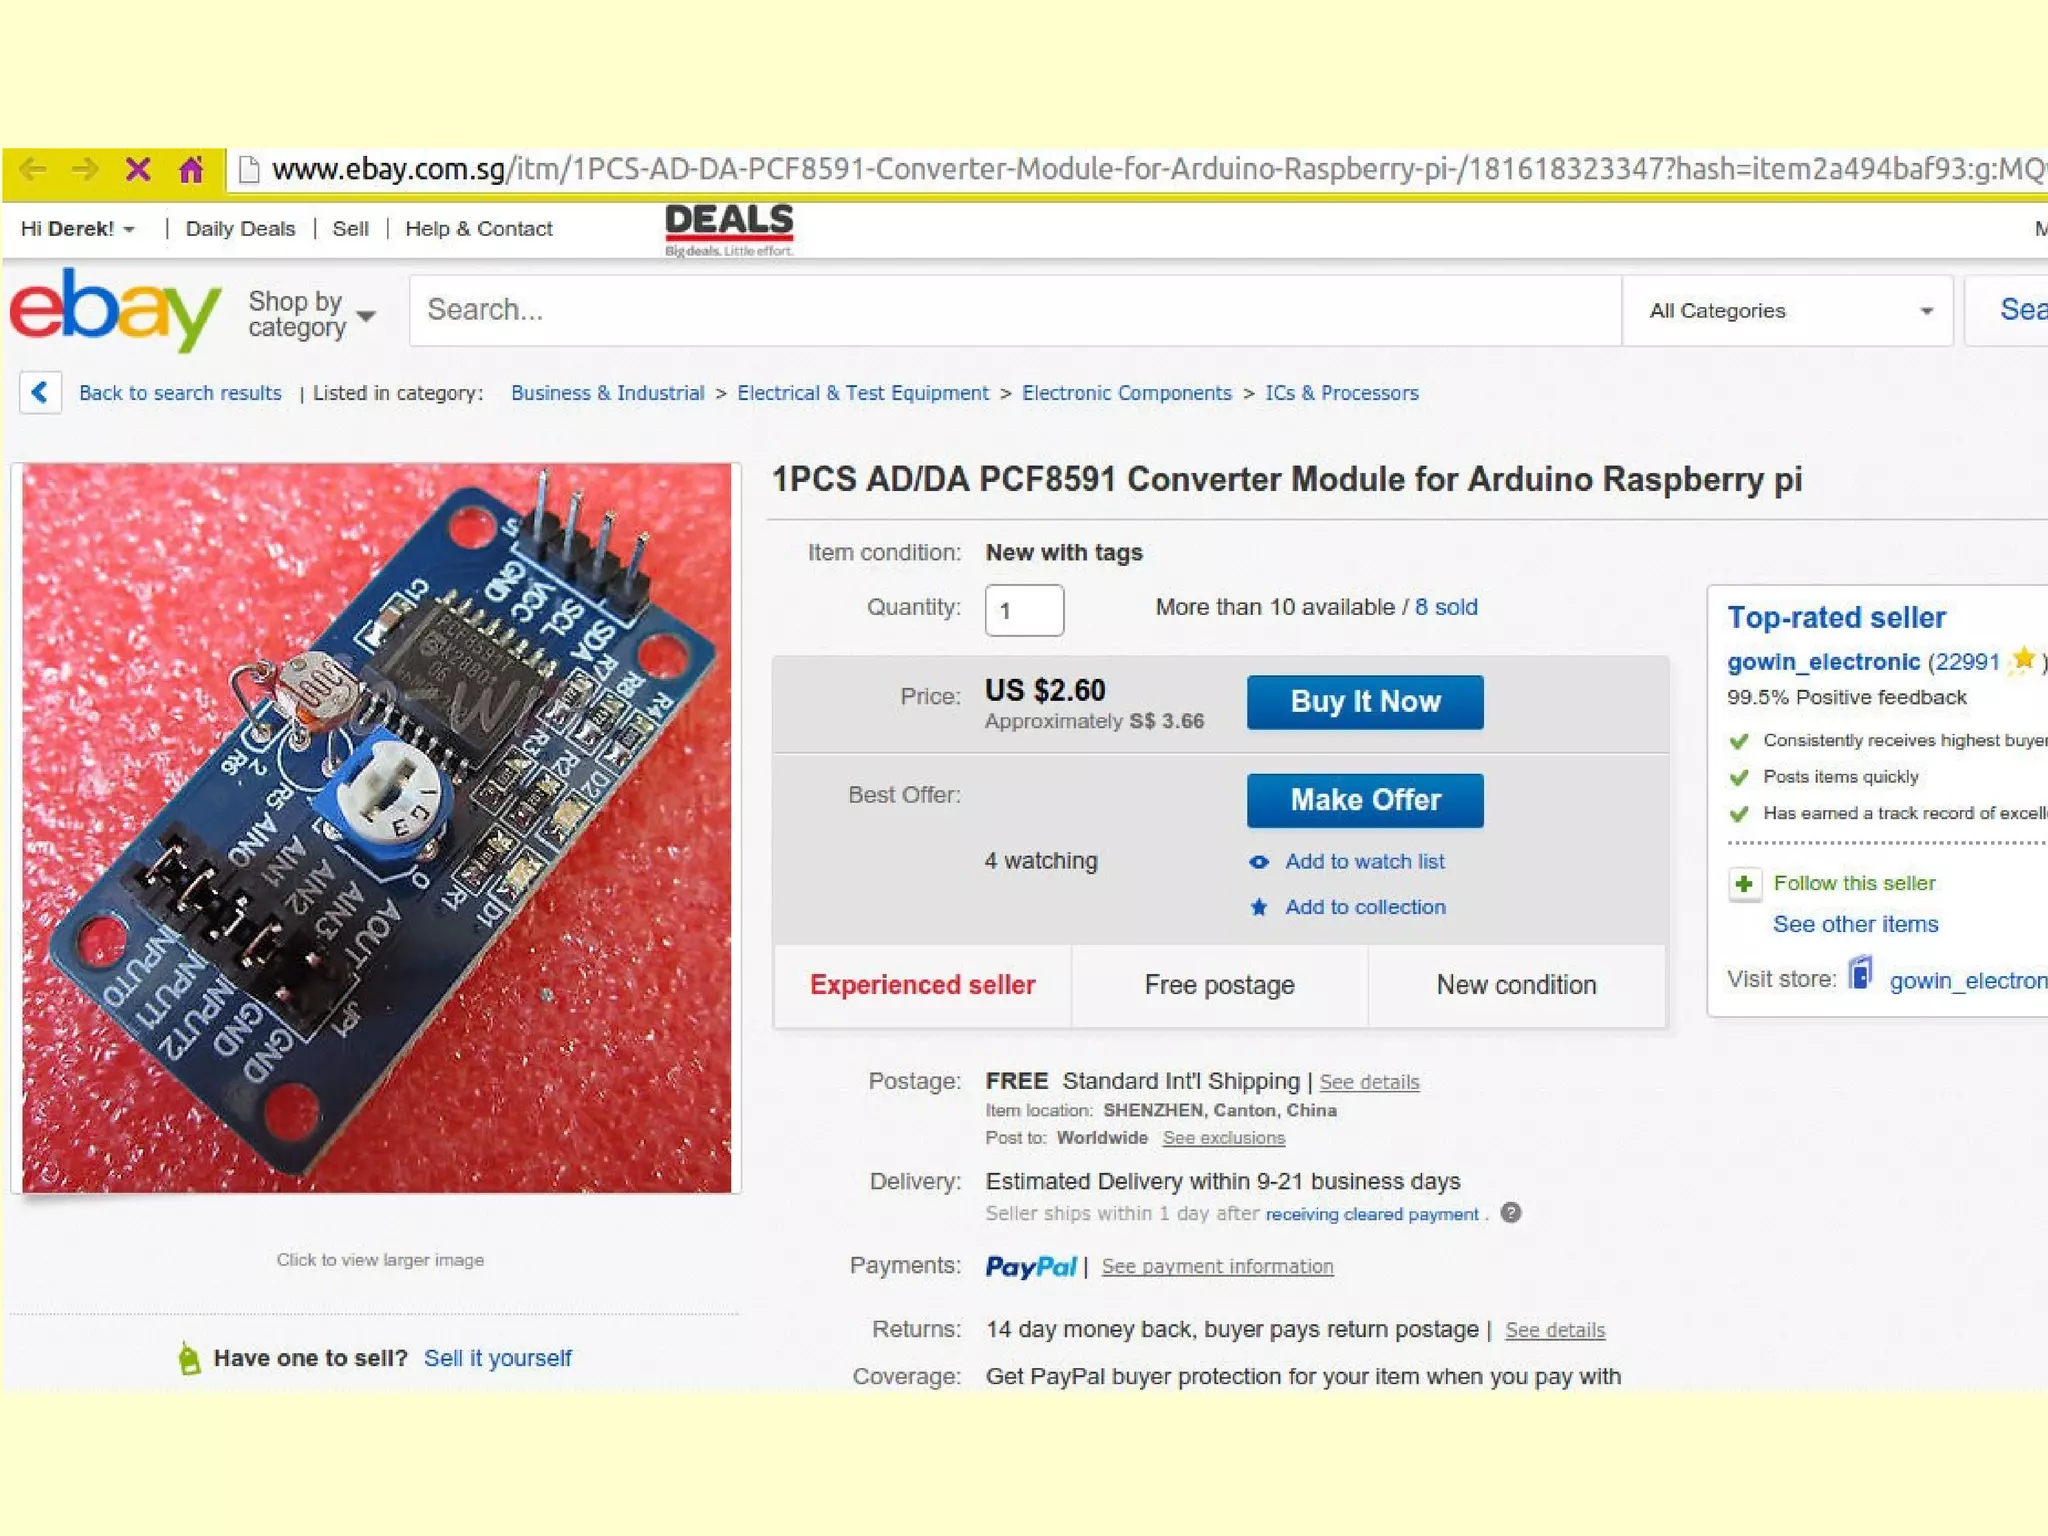The image size is (2048, 1536).
Task: Click the green plus Follow seller icon
Action: [x=1744, y=884]
